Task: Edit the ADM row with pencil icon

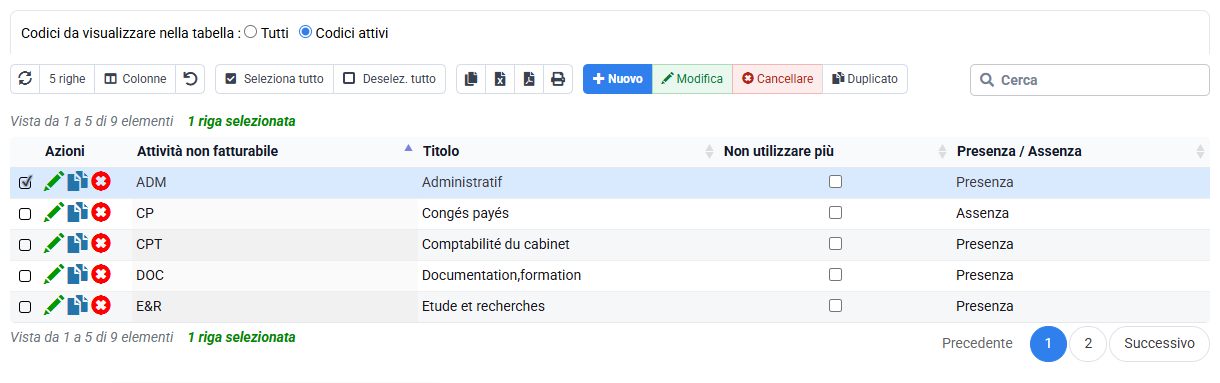Action: 54,181
